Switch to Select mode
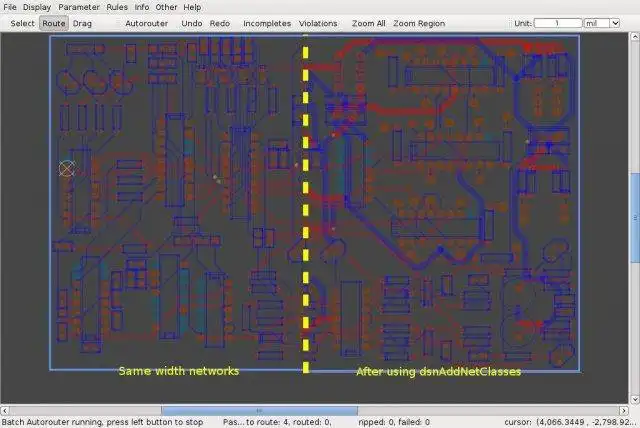Screen dimensions: 640x428 pyautogui.click(x=22, y=23)
